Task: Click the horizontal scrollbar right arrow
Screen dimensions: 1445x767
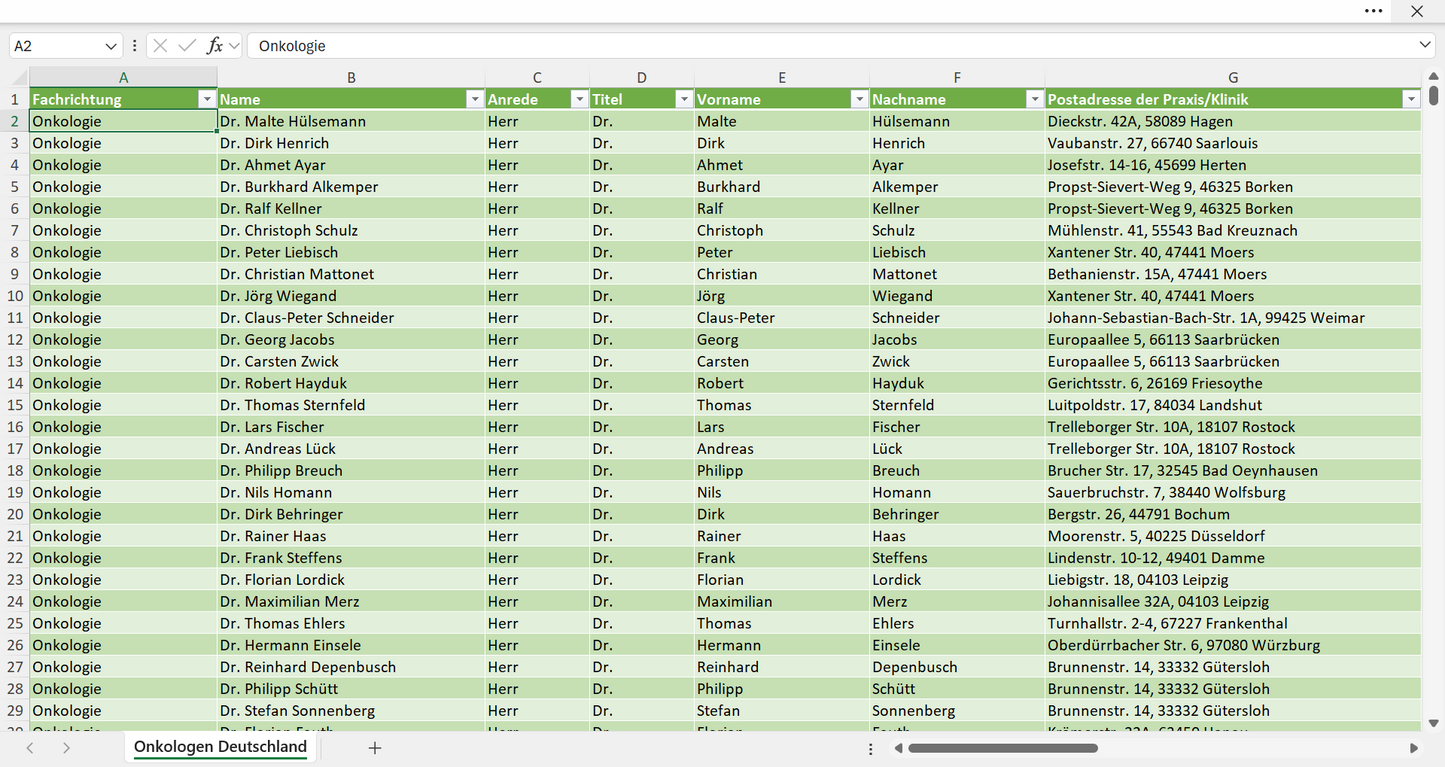Action: pos(1414,748)
